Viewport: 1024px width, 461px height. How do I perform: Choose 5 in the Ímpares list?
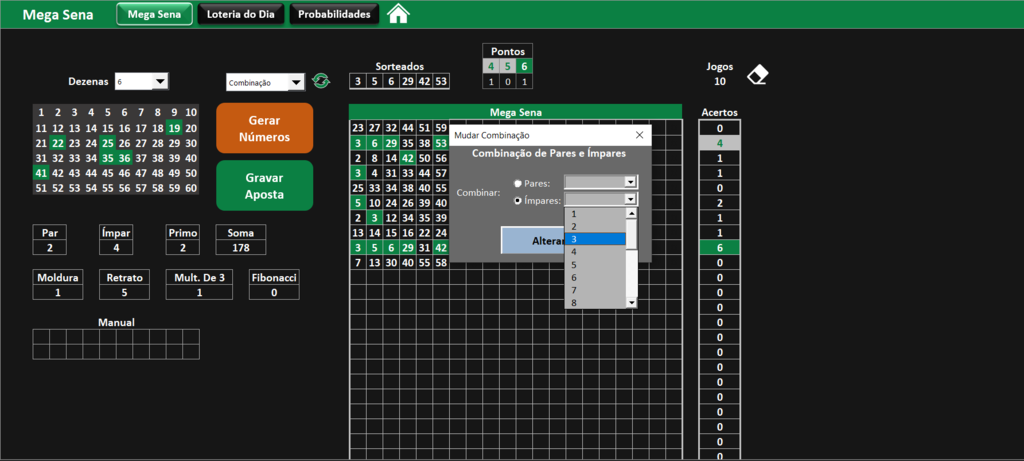pyautogui.click(x=595, y=264)
